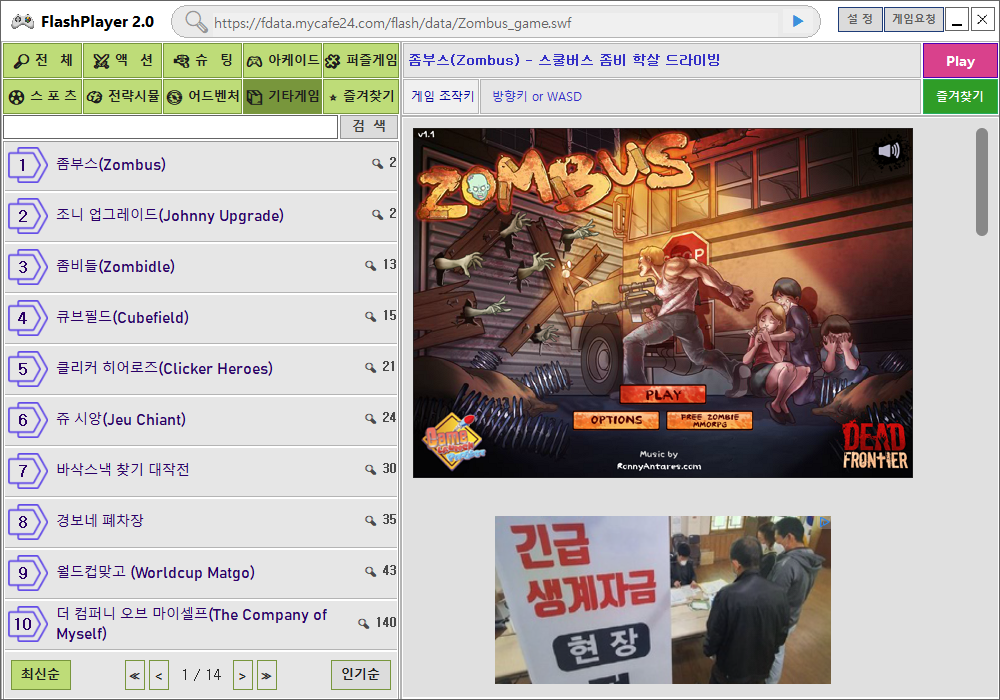This screenshot has width=1000, height=700.
Task: Go to previous page with < button
Action: point(159,676)
